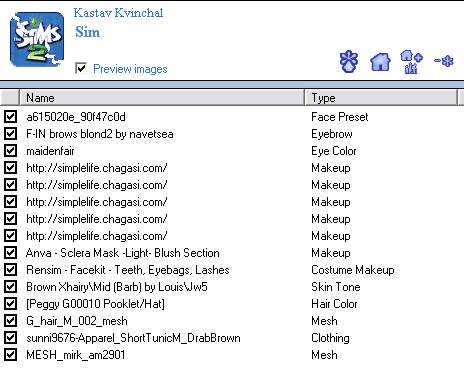Click the Skin Tone type cell

(336, 287)
